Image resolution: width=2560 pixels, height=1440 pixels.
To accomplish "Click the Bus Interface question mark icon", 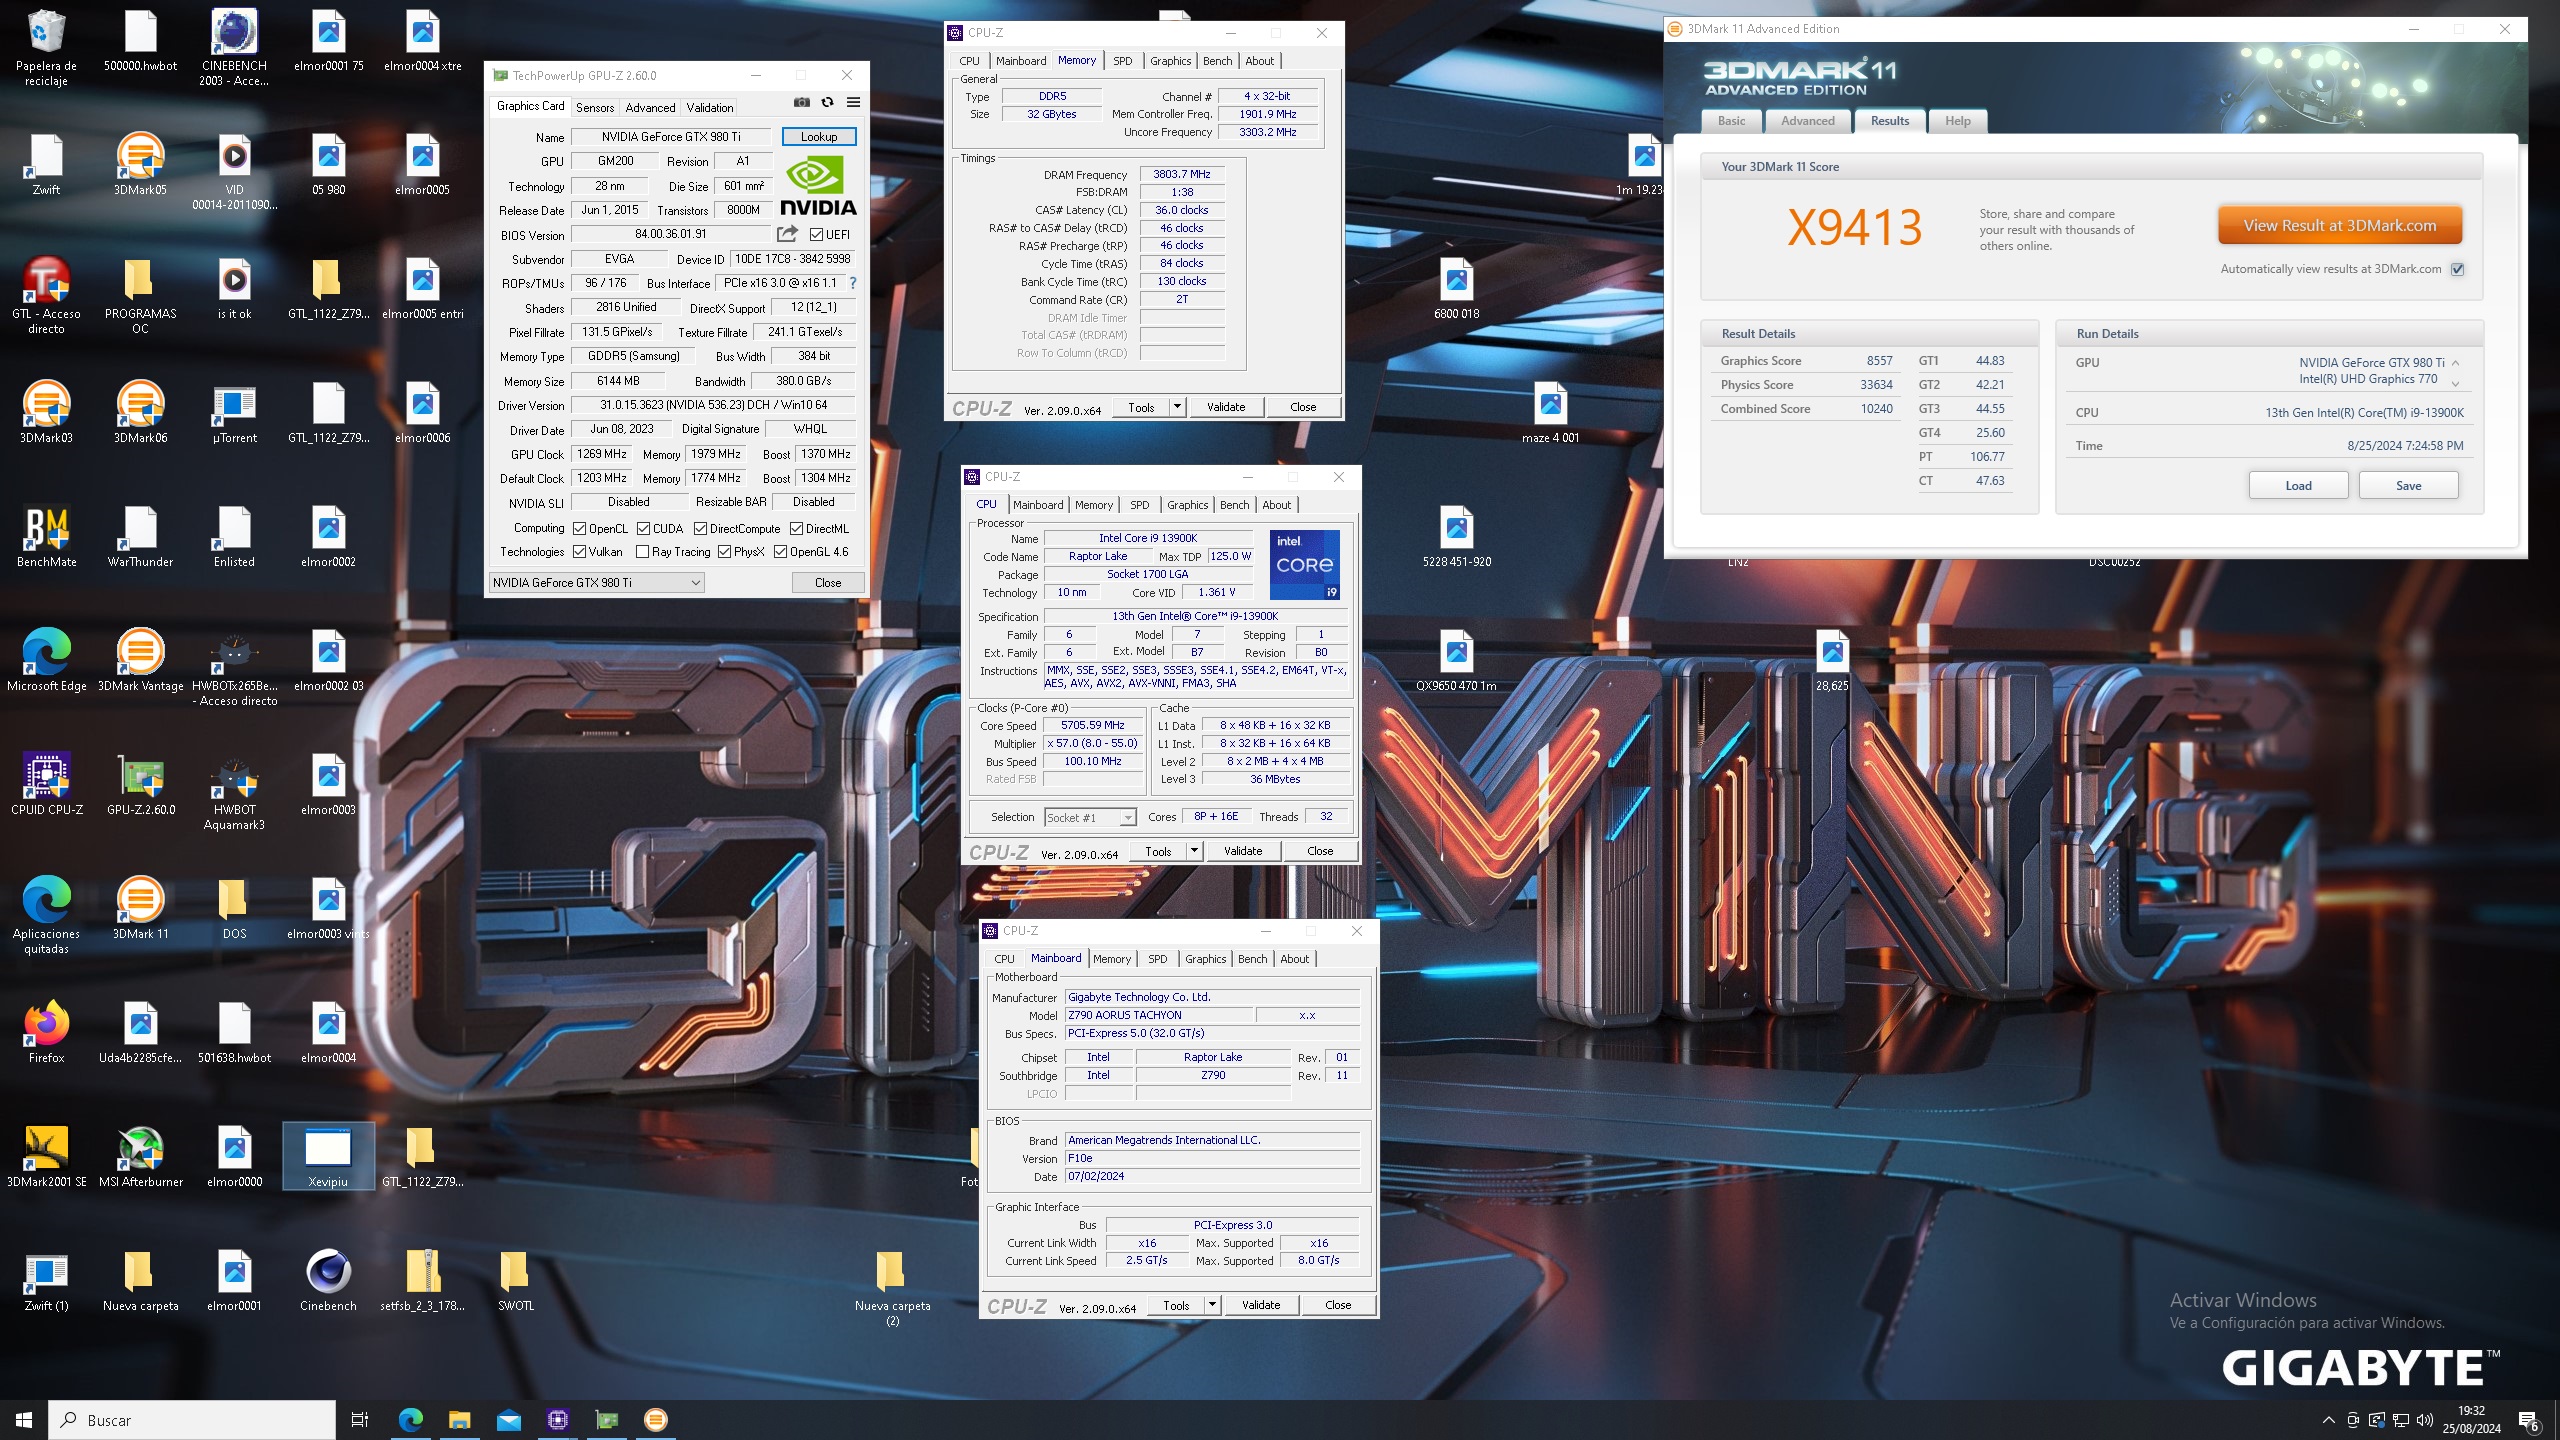I will pos(853,283).
